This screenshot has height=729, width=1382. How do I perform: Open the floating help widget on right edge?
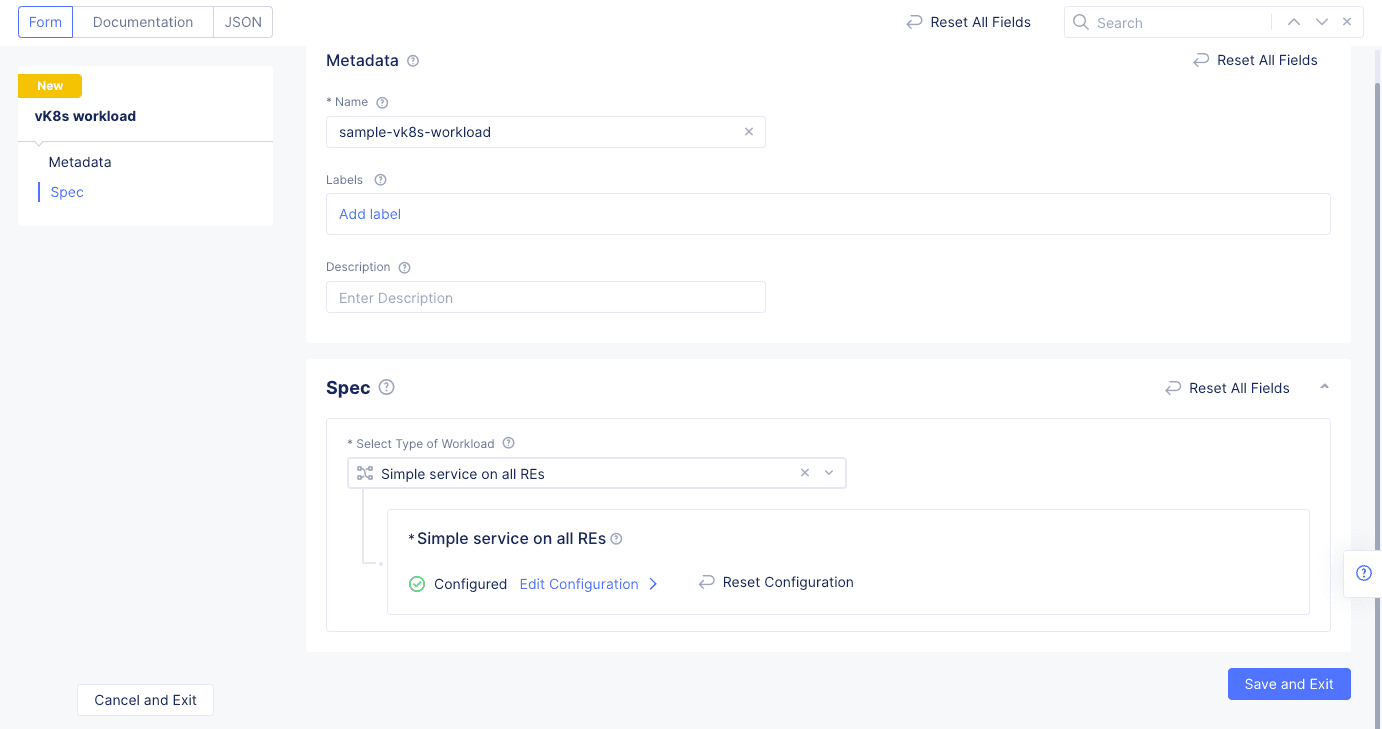[1363, 573]
